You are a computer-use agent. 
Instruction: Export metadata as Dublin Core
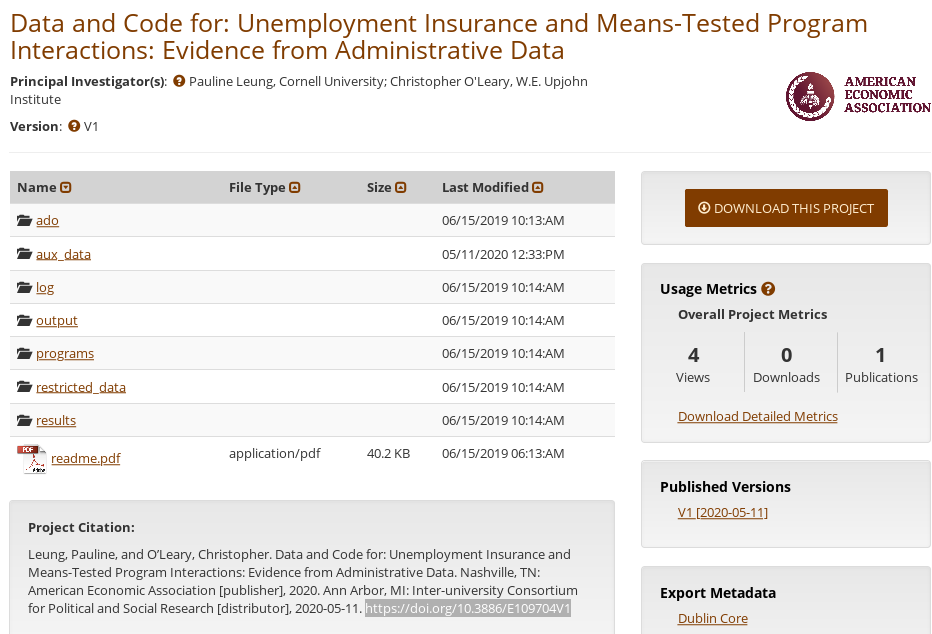(712, 618)
